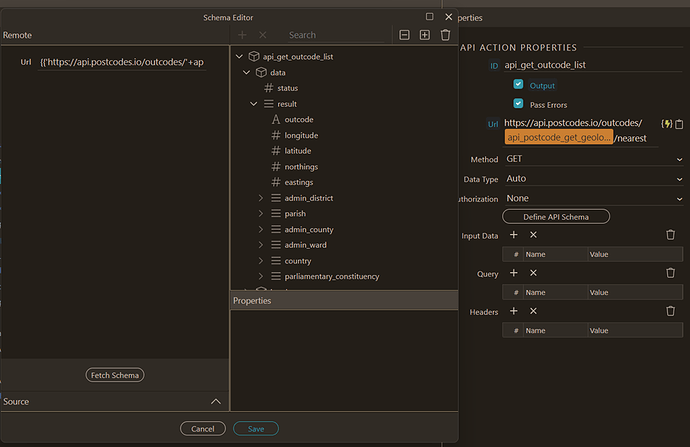Image resolution: width=690 pixels, height=447 pixels.
Task: Click the Headers Name column header
Action: tap(555, 330)
